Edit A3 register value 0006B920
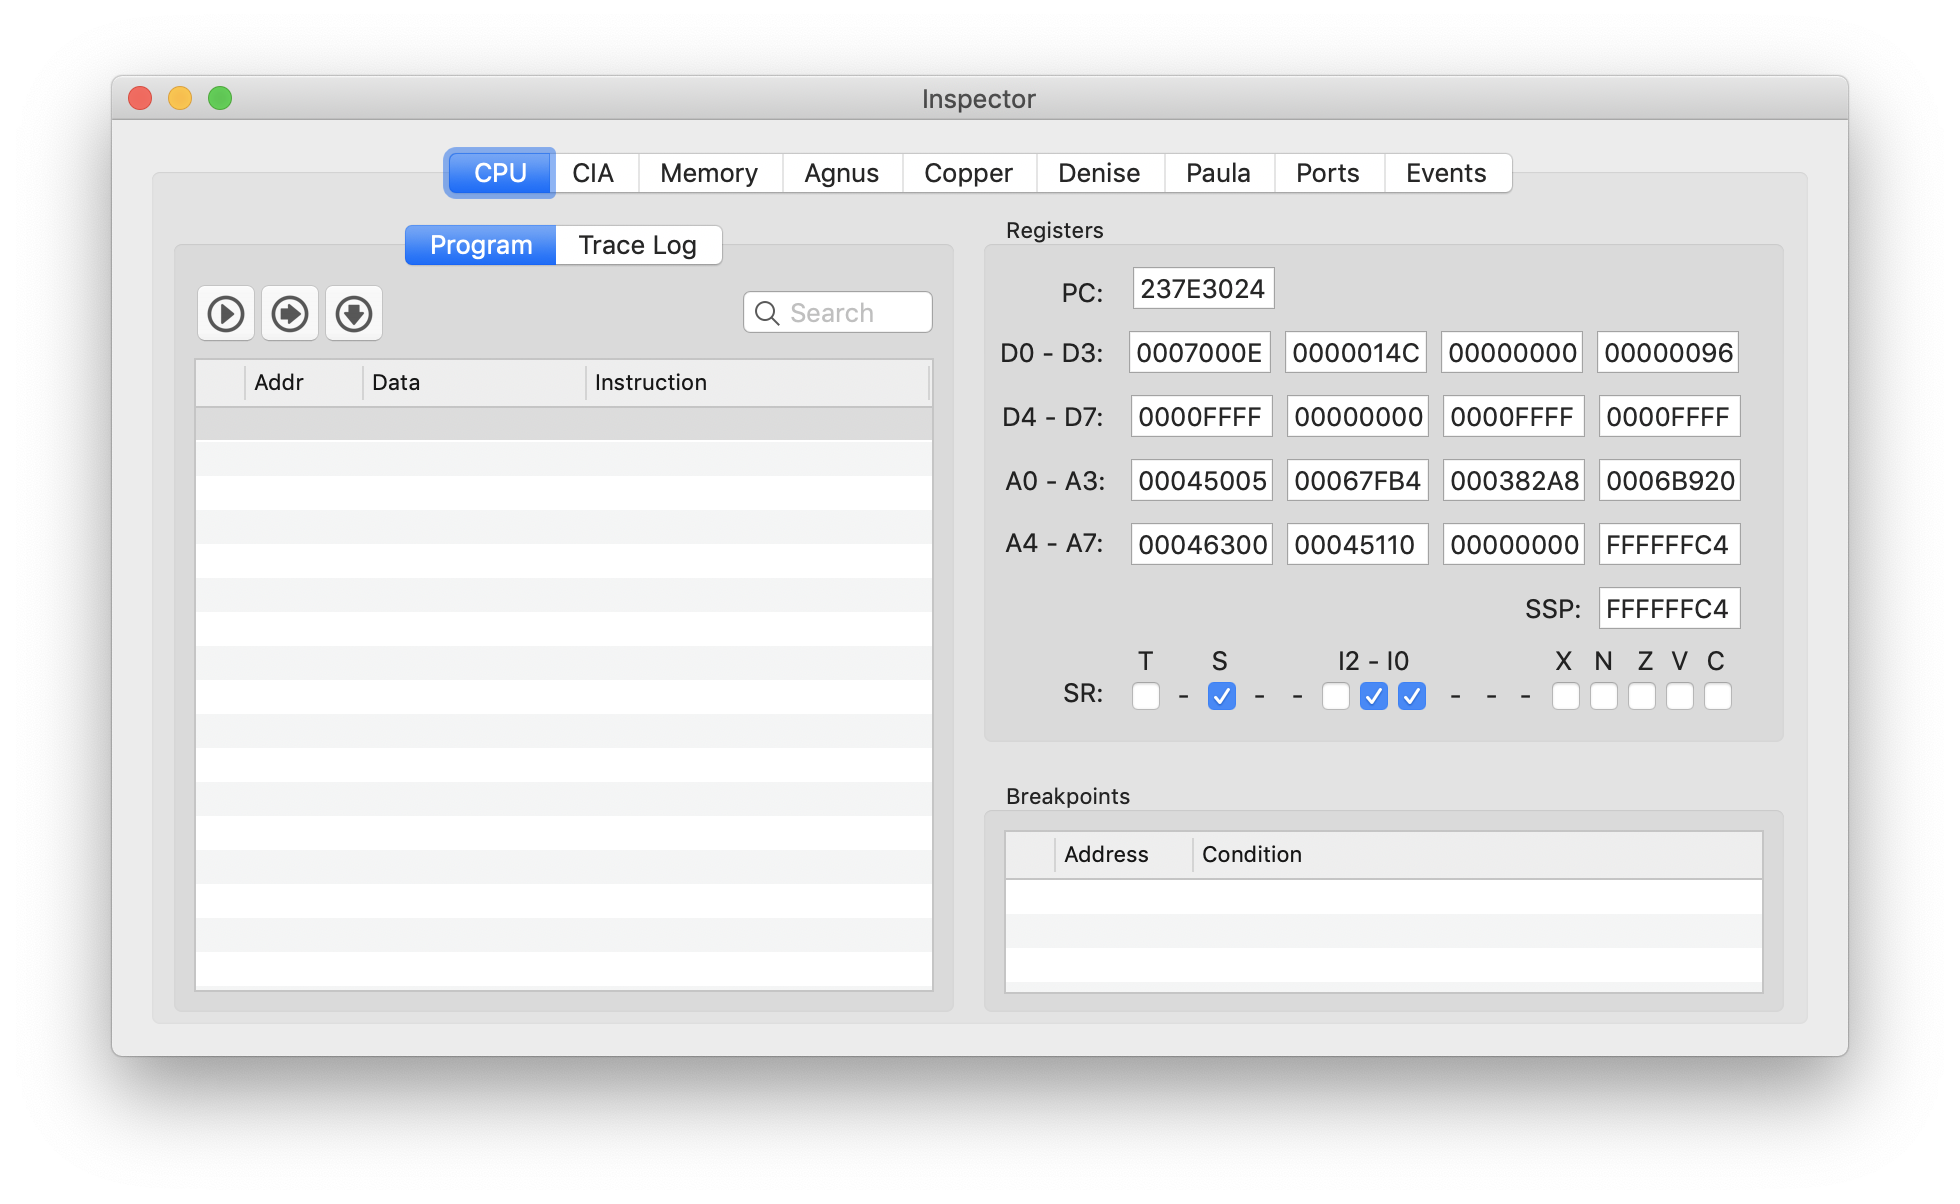1960x1204 pixels. coord(1670,480)
